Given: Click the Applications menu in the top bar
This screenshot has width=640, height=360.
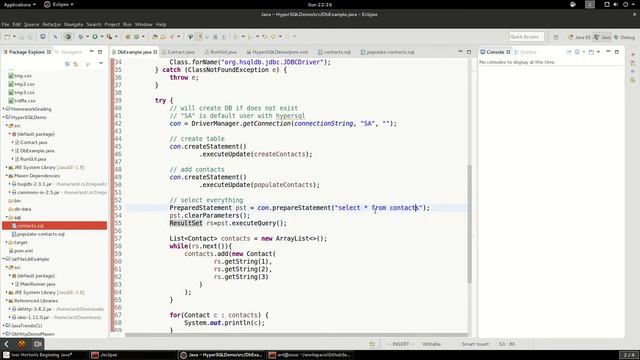Looking at the screenshot, I should [x=19, y=4].
